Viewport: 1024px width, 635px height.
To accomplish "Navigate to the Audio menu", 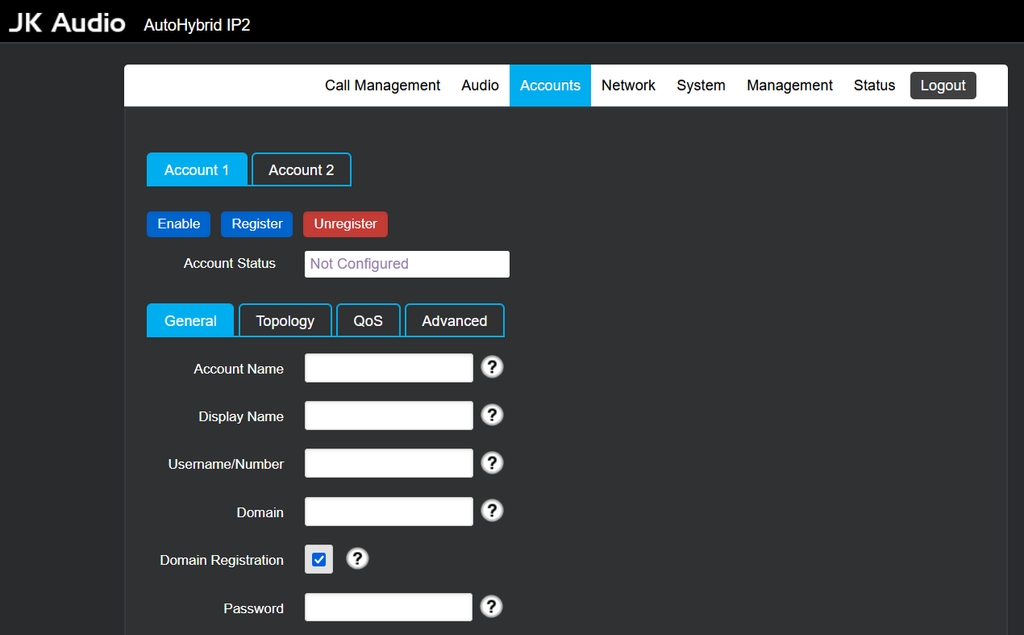I will point(480,86).
